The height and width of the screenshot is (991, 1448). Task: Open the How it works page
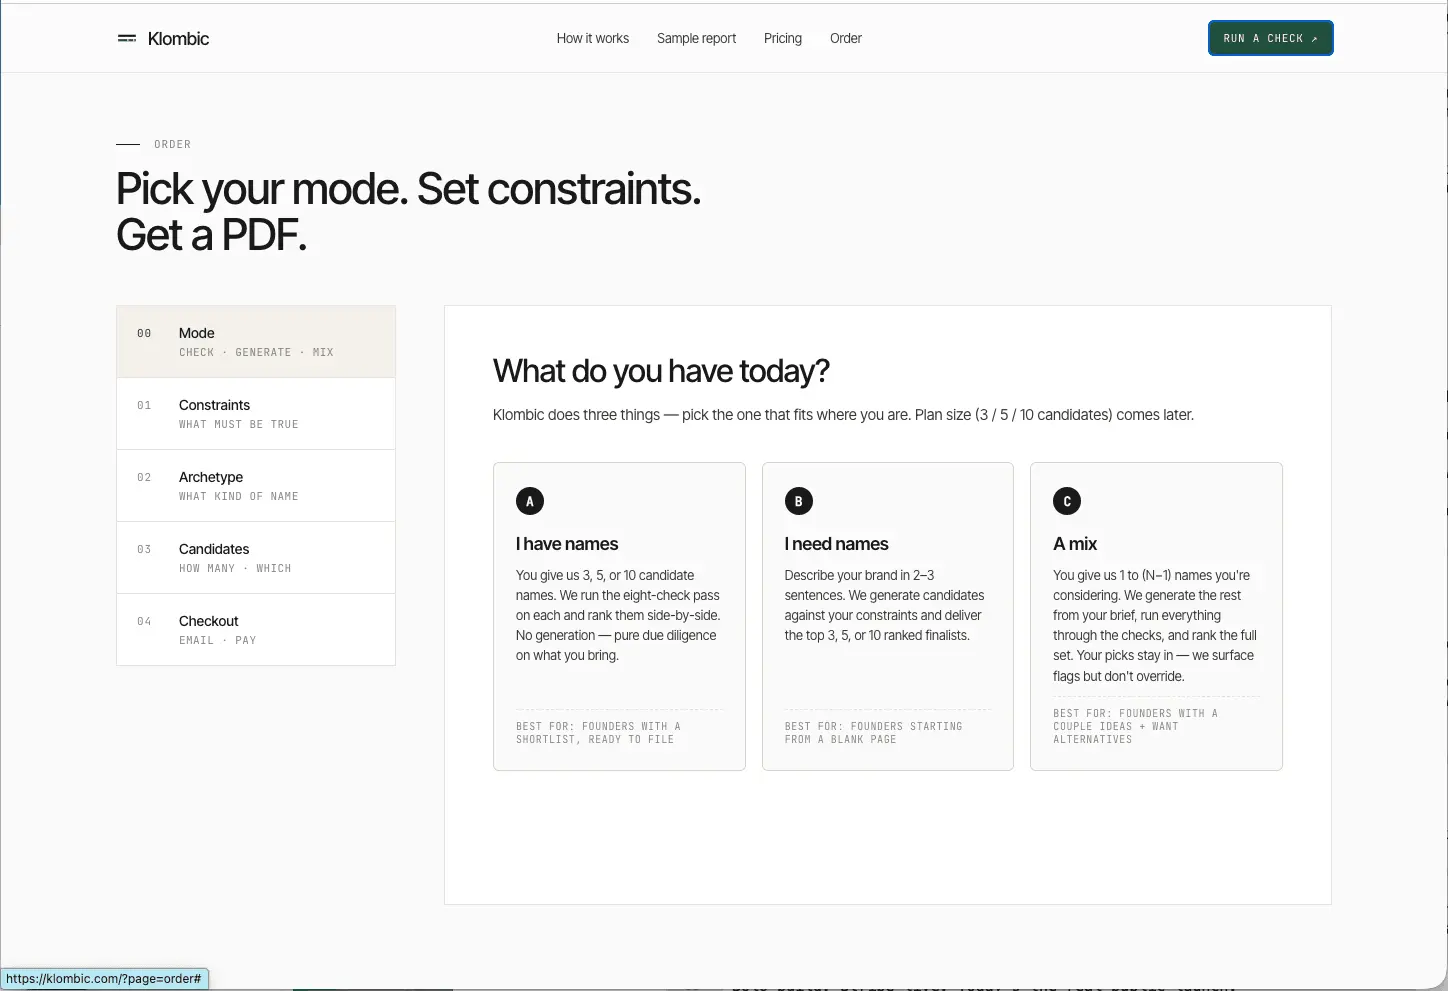593,38
